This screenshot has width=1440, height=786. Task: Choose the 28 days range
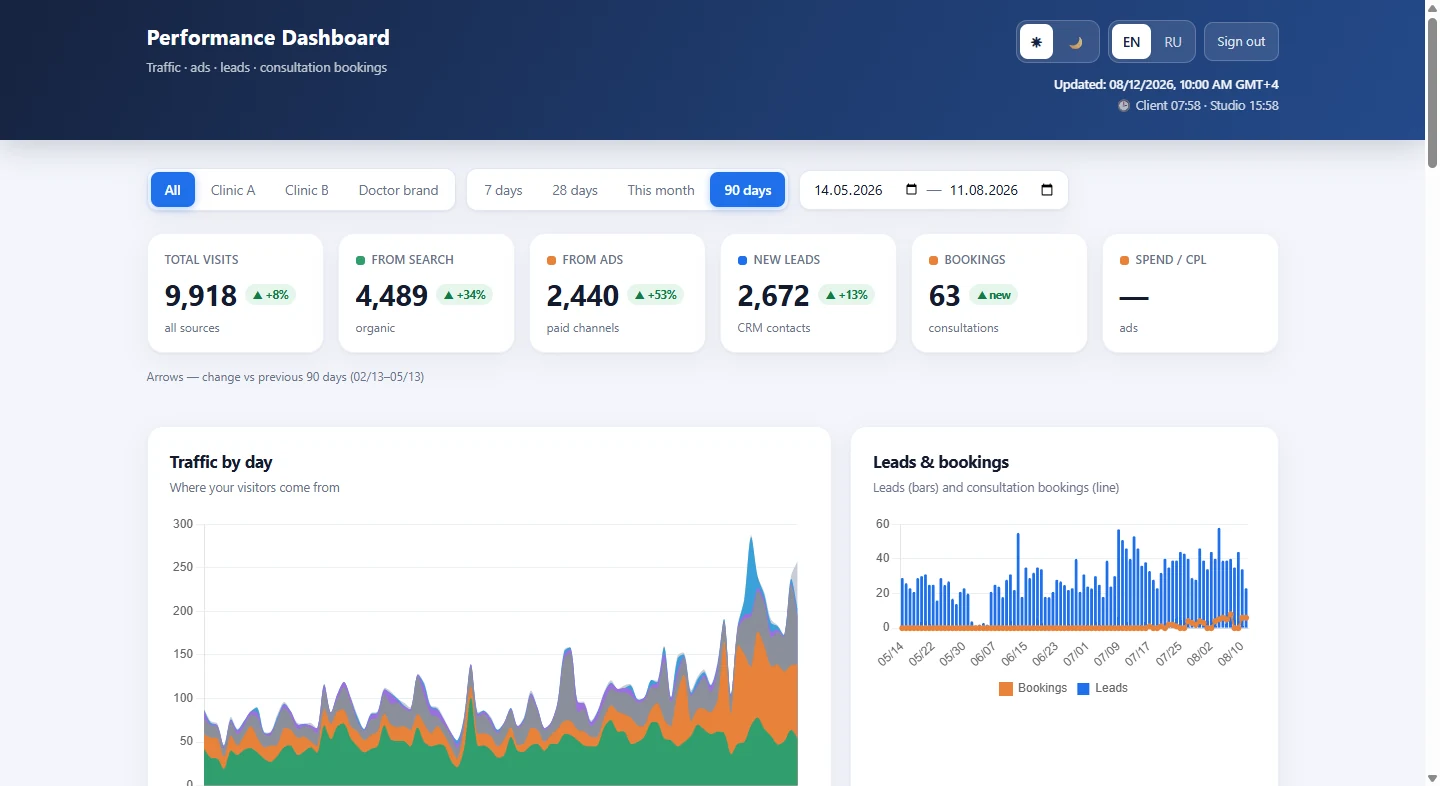pos(575,190)
